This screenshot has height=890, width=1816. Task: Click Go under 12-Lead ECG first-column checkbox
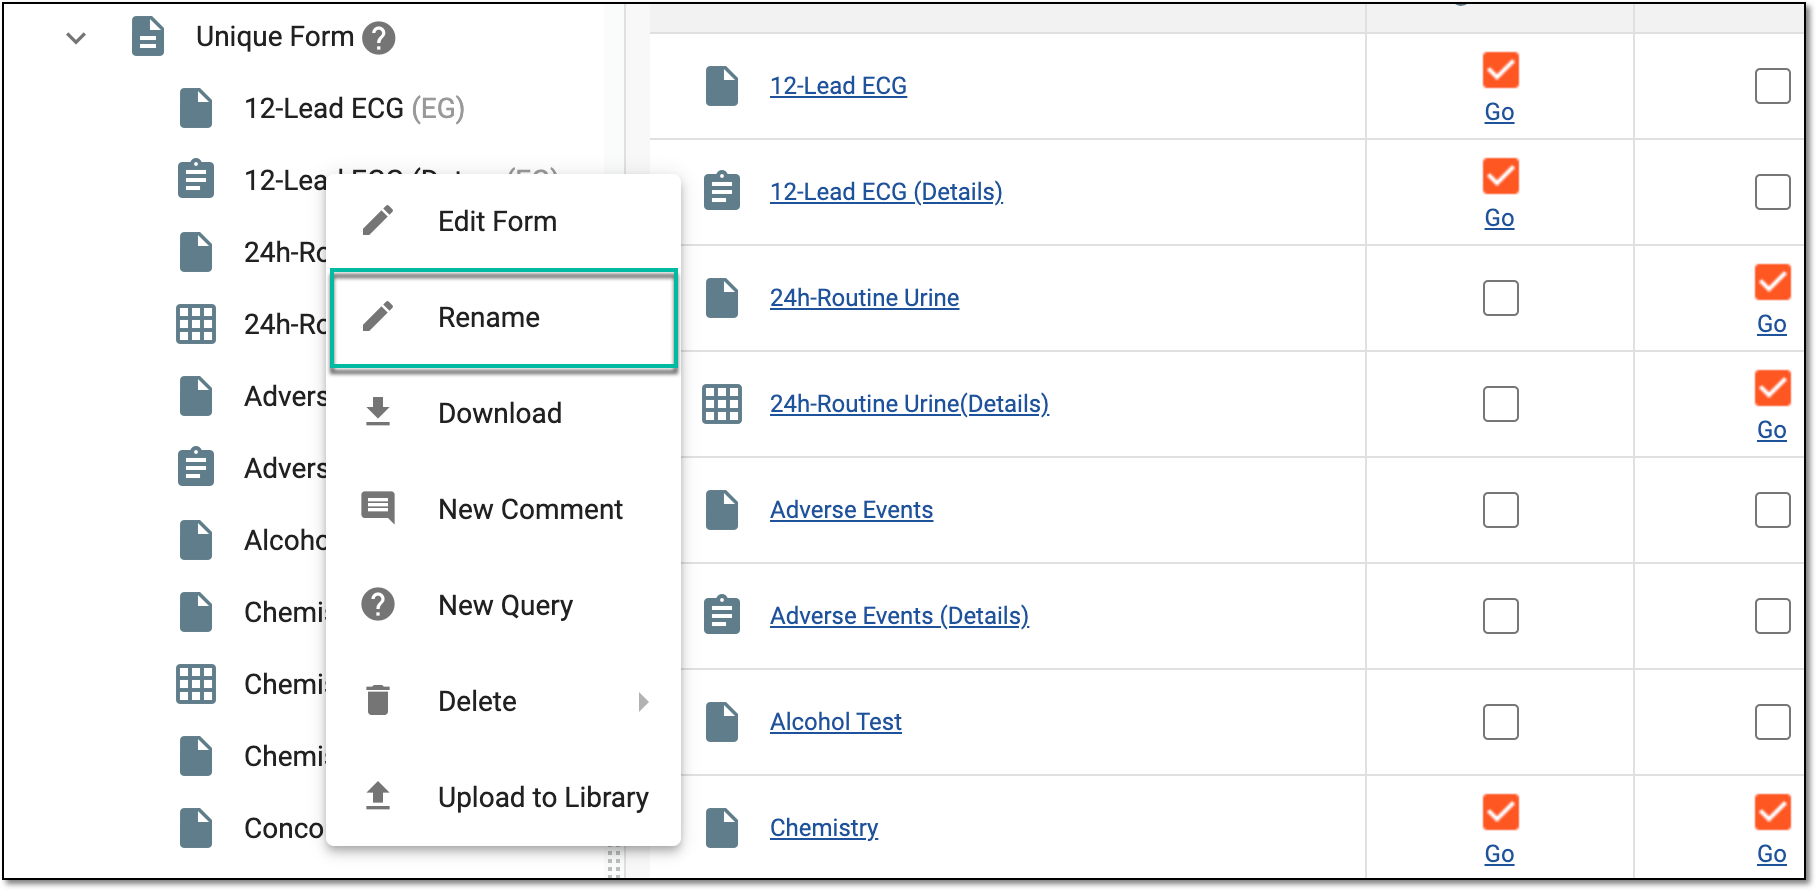[x=1499, y=112]
